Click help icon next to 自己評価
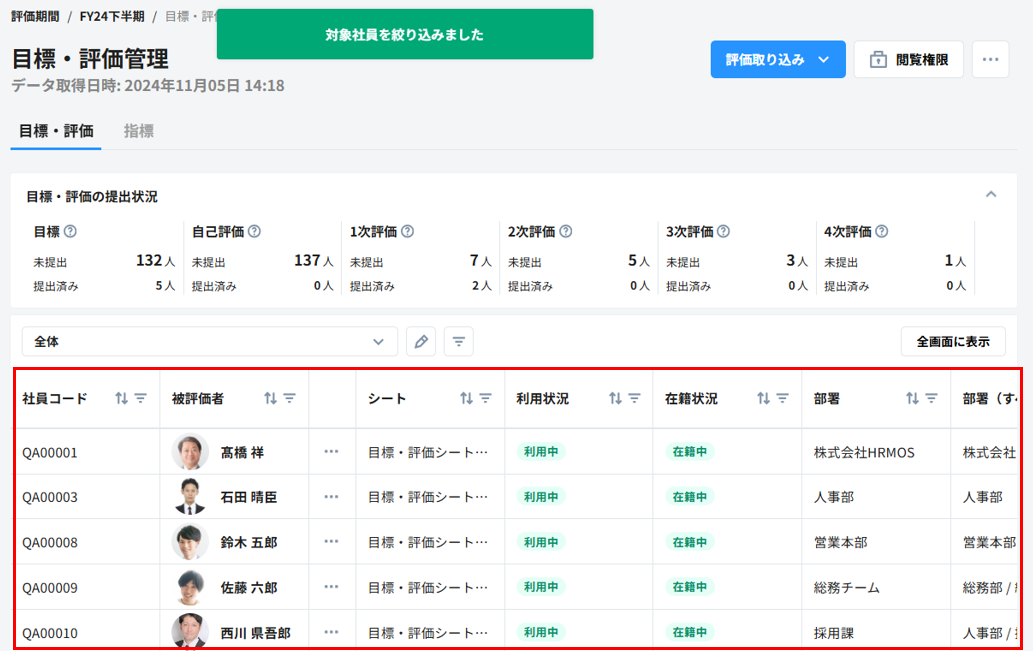Image resolution: width=1033 pixels, height=651 pixels. pyautogui.click(x=254, y=231)
